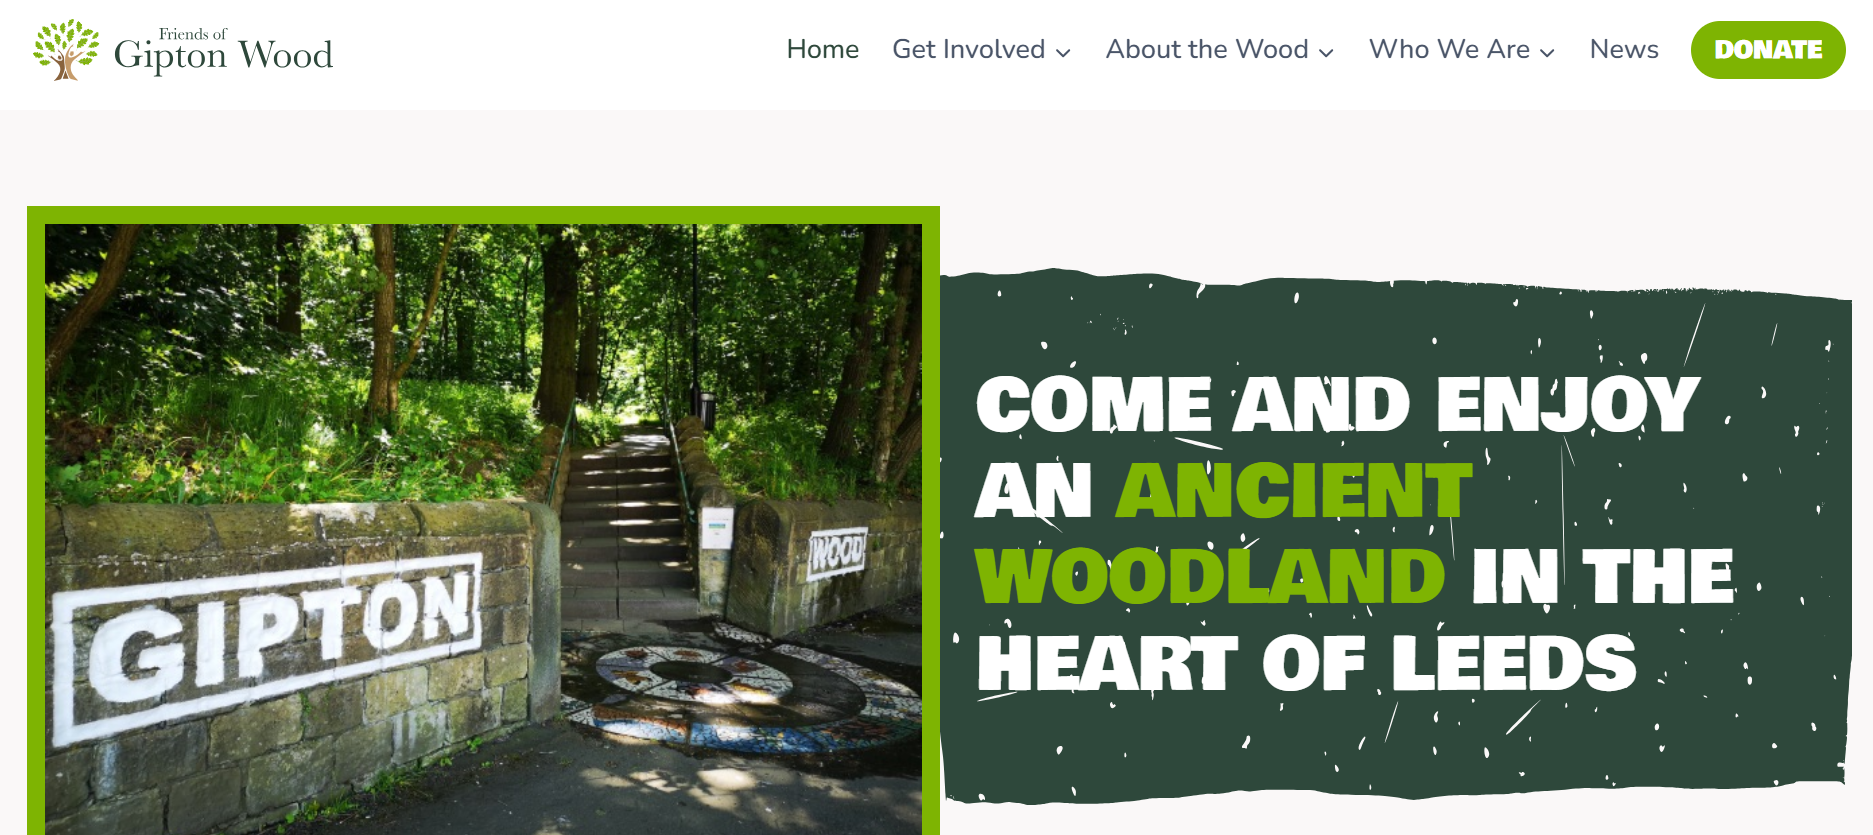1873x835 pixels.
Task: Open the Home page link
Action: 822,49
